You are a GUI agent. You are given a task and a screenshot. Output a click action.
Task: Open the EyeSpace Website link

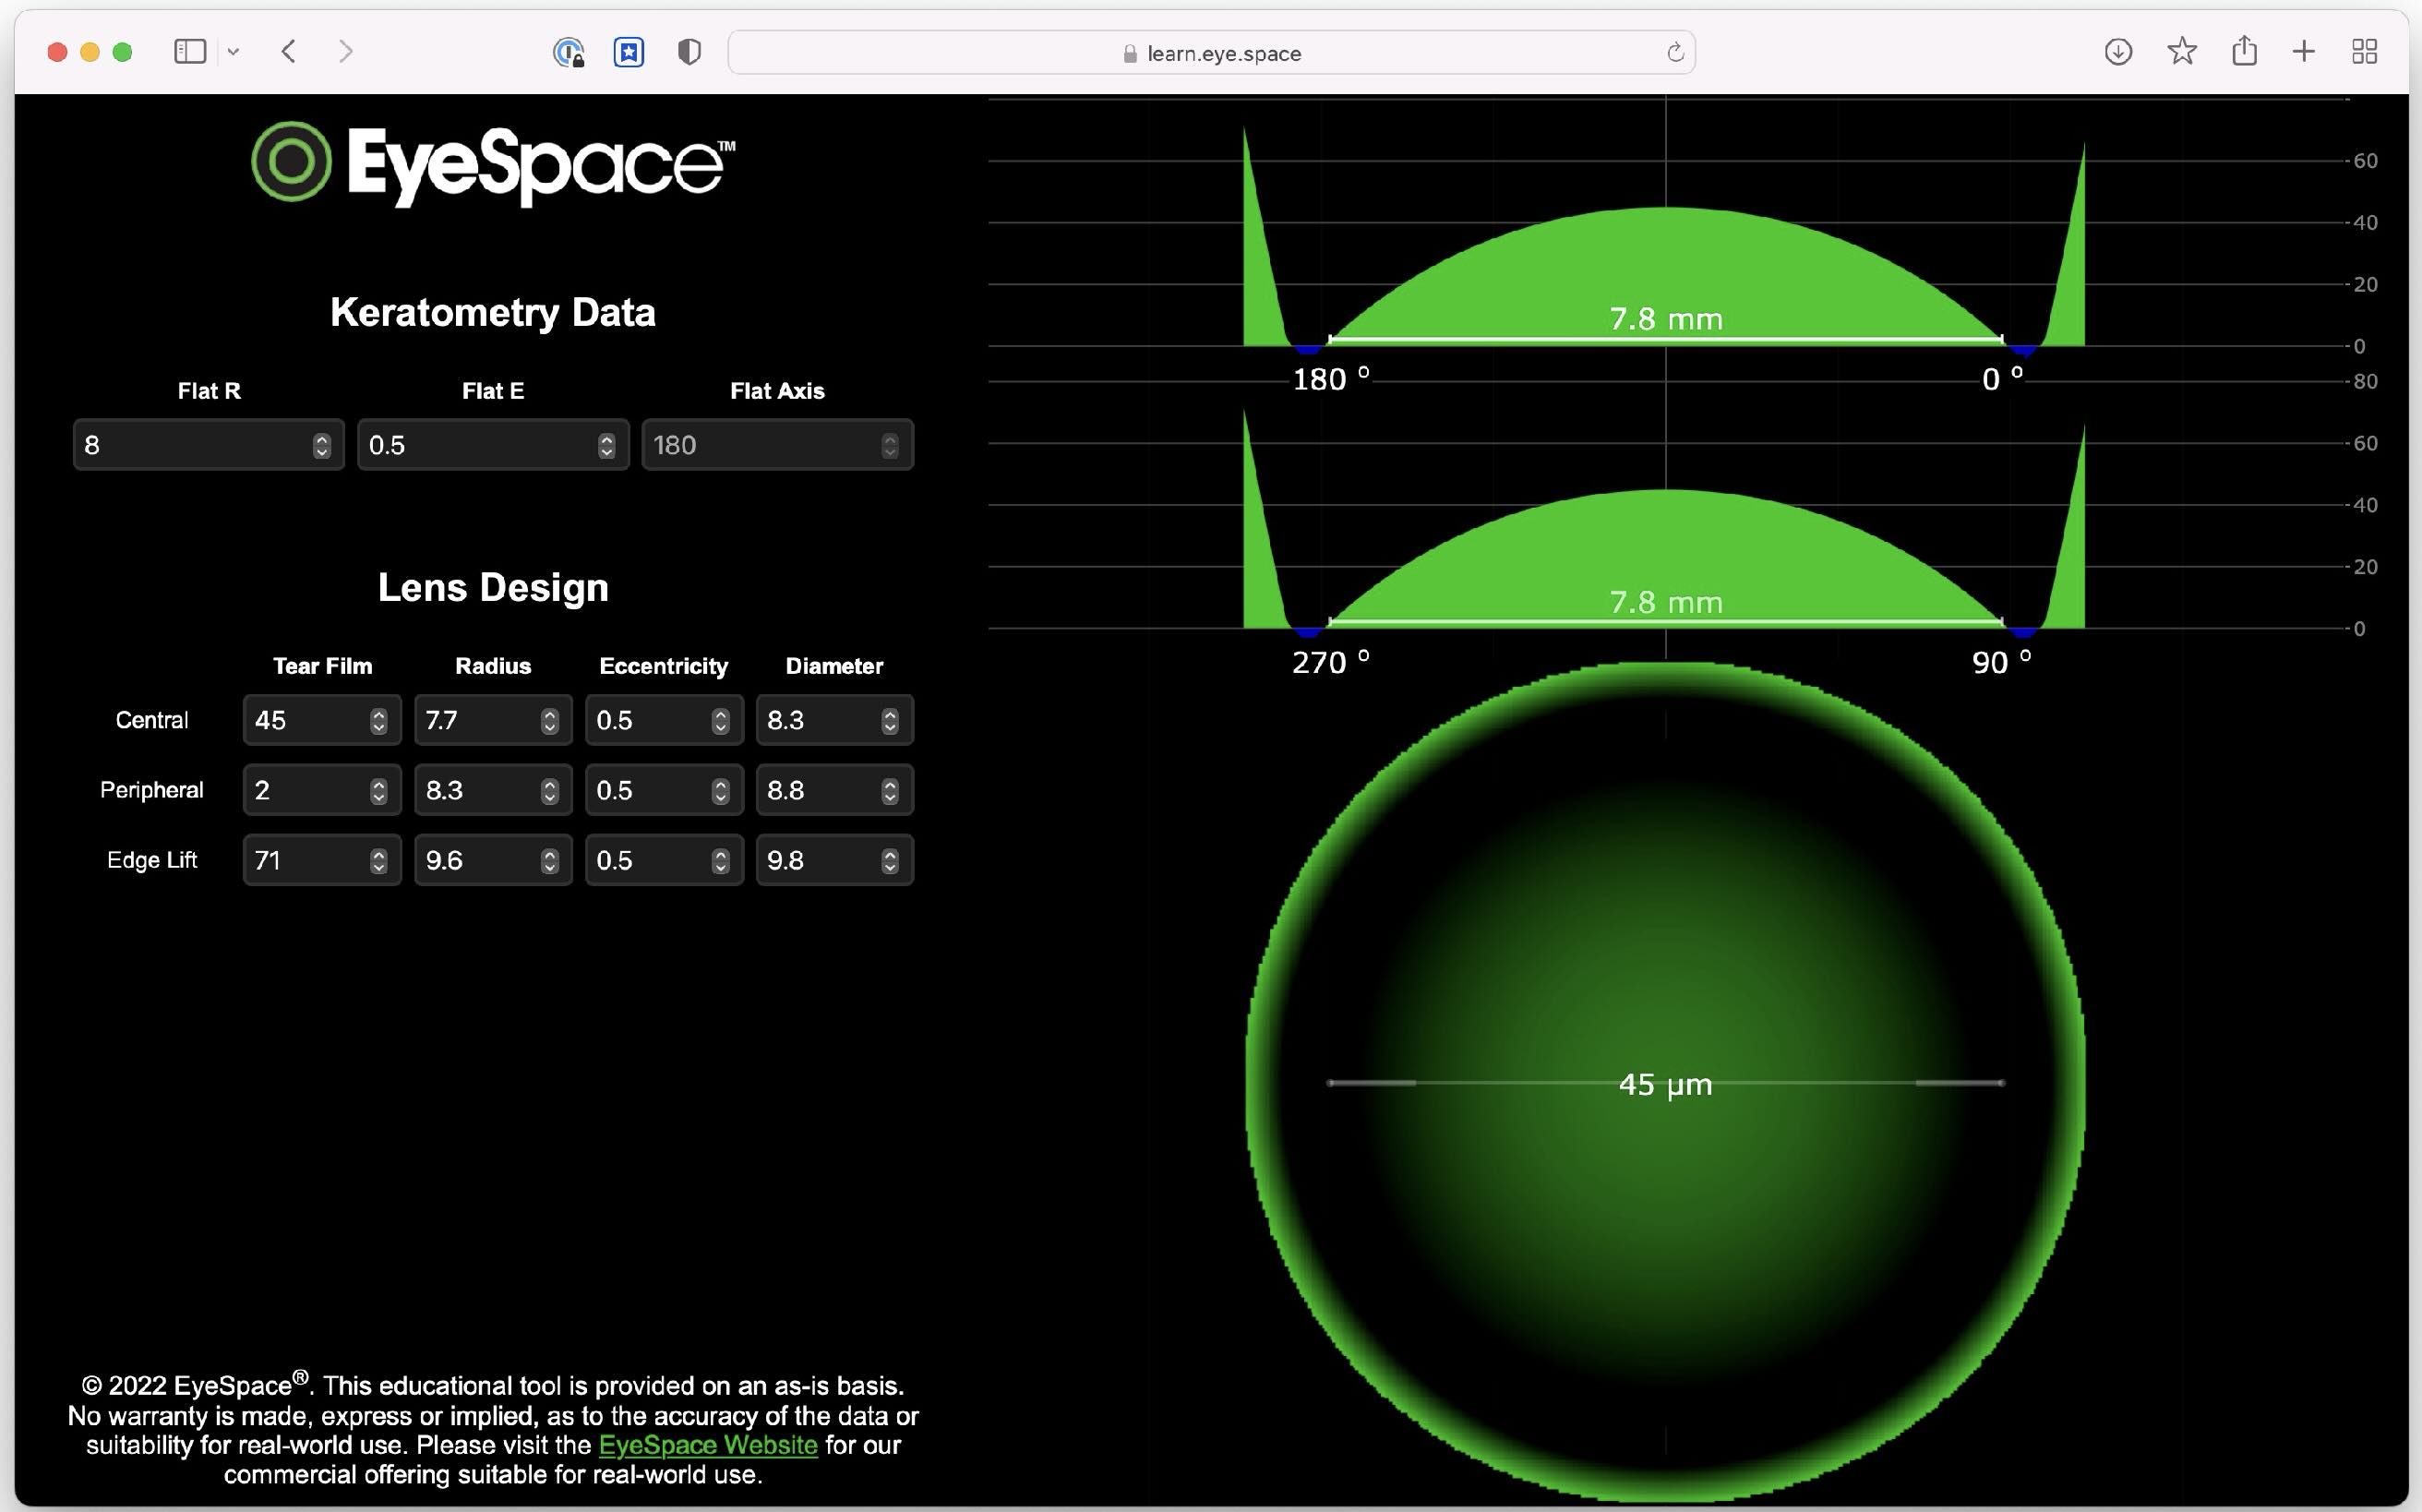point(708,1445)
